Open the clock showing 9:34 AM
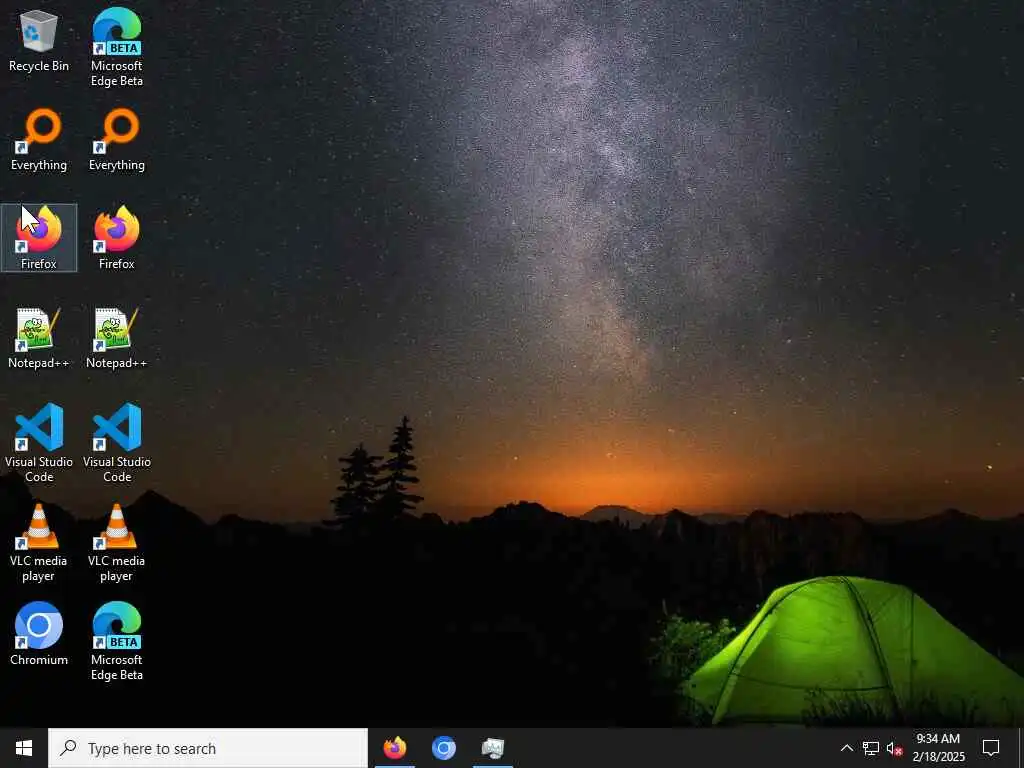 (938, 748)
